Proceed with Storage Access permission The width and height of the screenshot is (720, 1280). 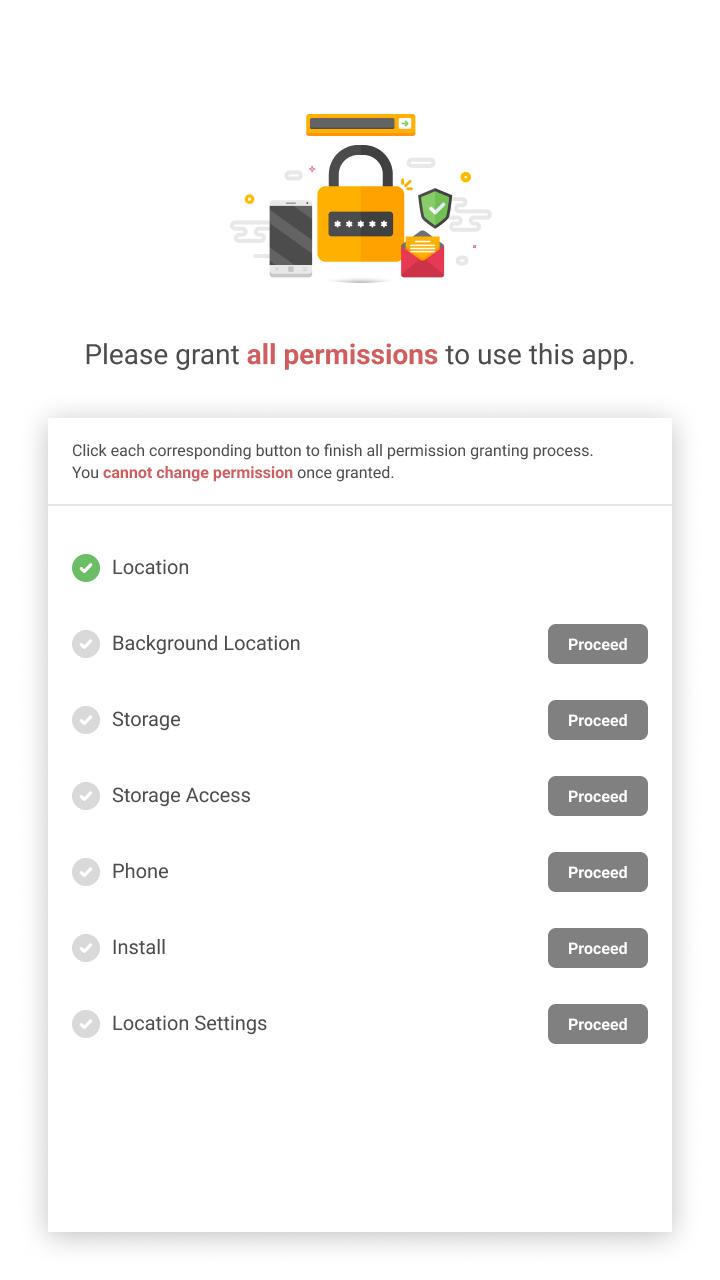click(x=598, y=796)
